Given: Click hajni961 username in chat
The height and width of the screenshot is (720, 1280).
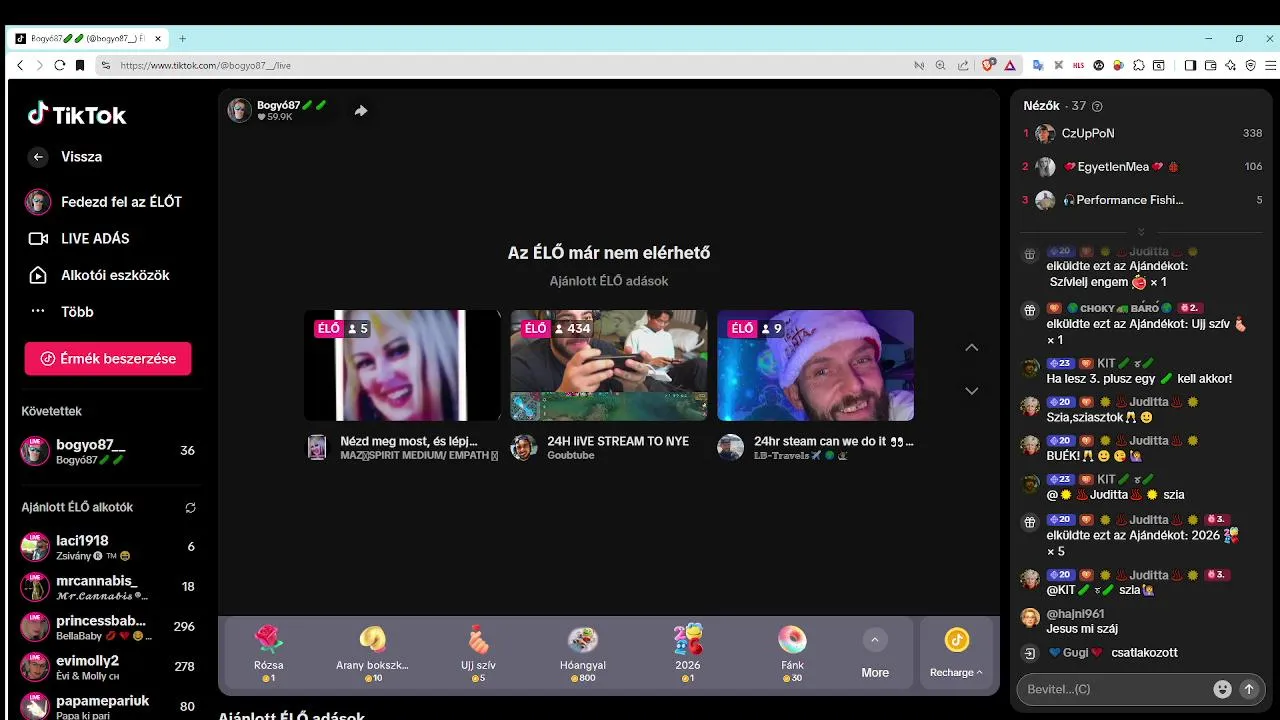Looking at the screenshot, I should [x=1075, y=614].
